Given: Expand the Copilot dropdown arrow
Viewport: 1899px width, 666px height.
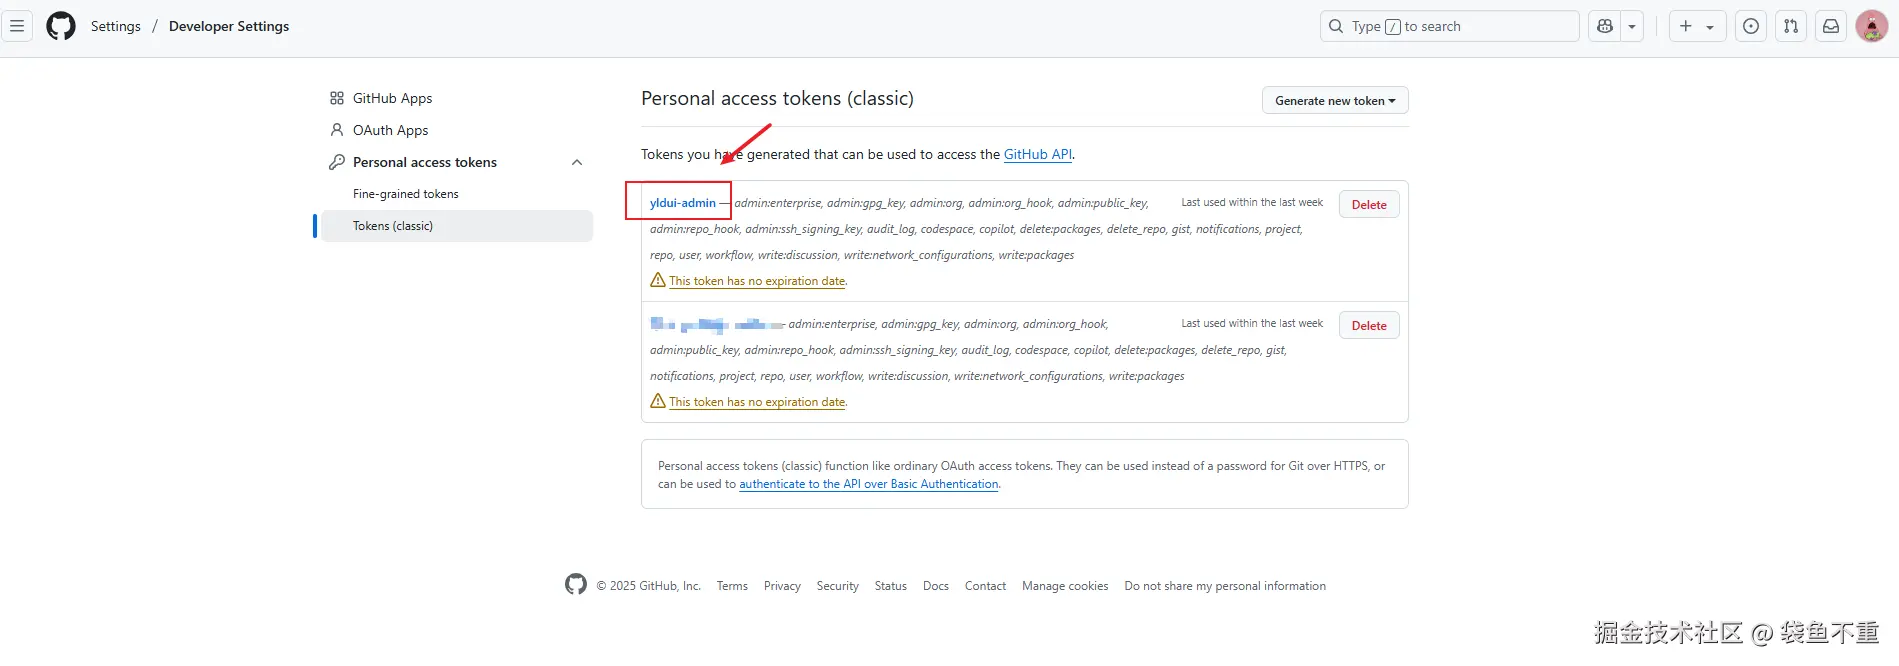Looking at the screenshot, I should [x=1632, y=26].
